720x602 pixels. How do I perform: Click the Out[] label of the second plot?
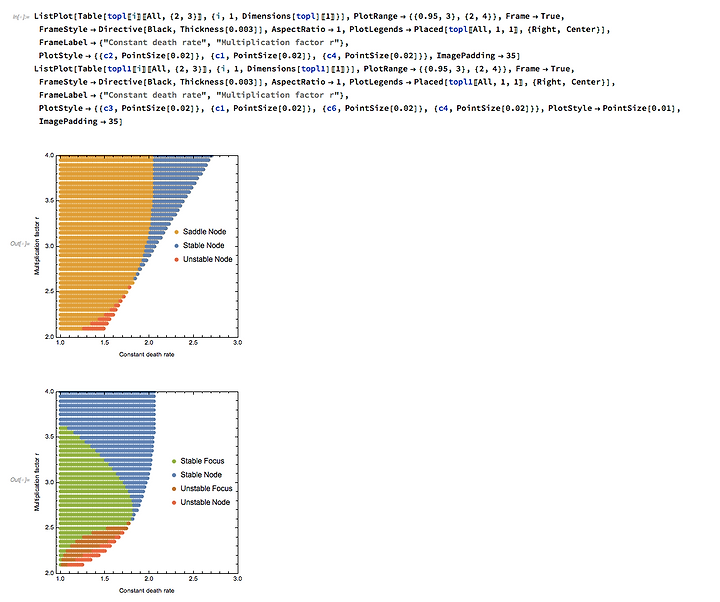(x=20, y=479)
